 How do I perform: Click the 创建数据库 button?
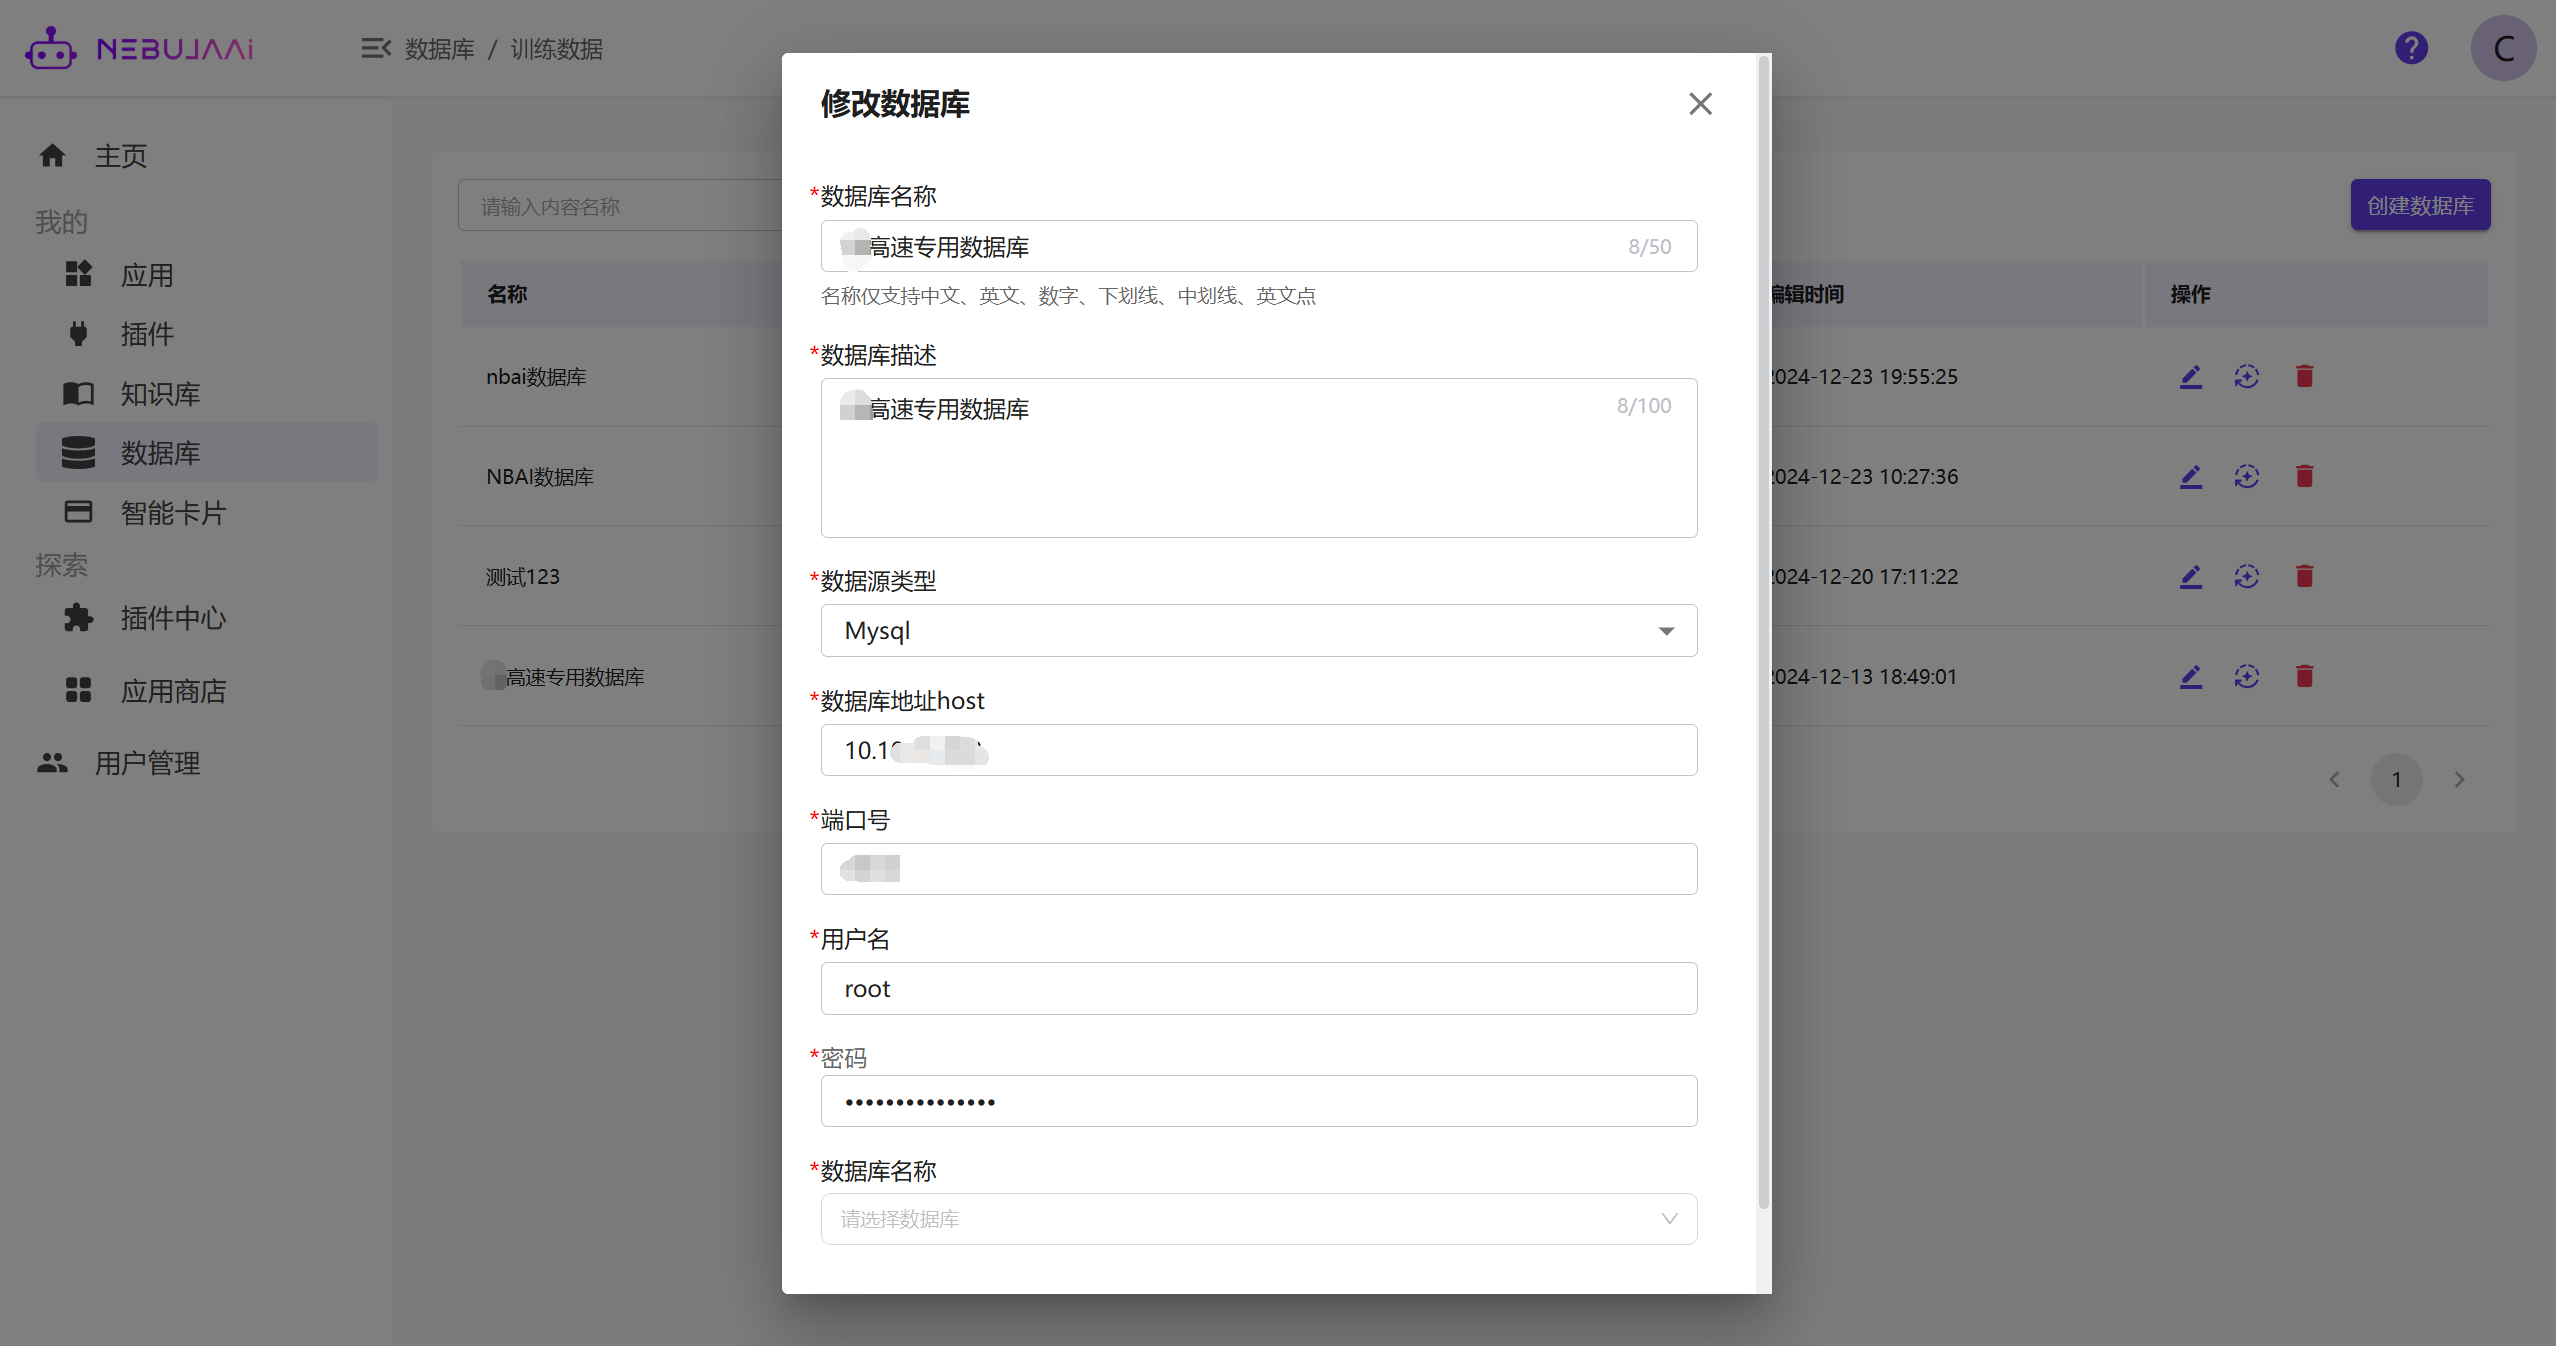coord(2419,206)
